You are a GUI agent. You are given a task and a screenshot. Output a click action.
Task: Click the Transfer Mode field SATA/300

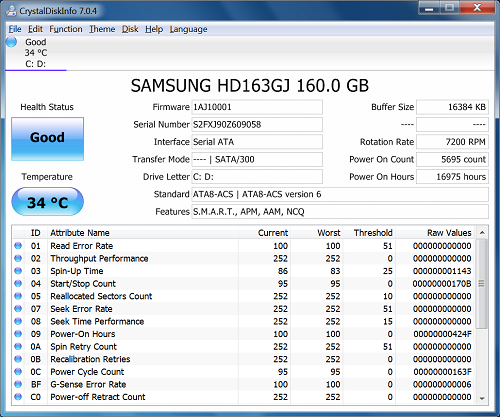257,159
